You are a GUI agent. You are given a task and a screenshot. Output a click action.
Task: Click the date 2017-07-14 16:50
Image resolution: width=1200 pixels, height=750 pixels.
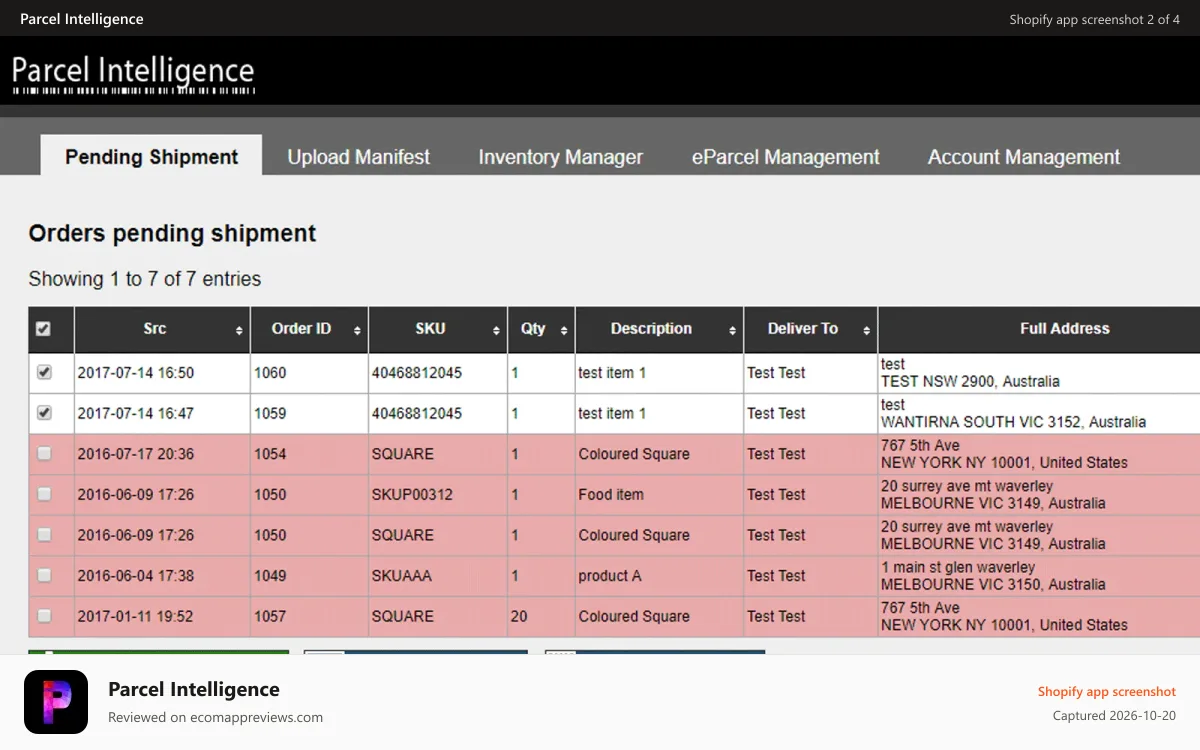(x=136, y=372)
